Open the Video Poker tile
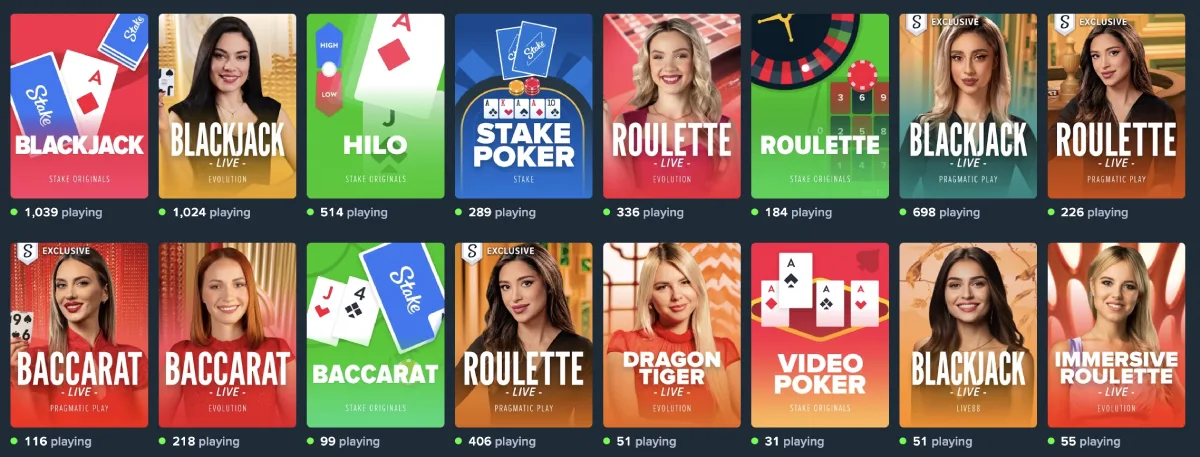Viewport: 1200px width, 457px height. [820, 335]
